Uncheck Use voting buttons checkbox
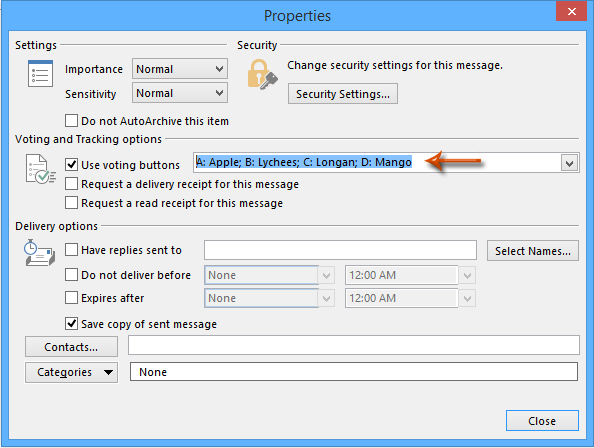Screen dimensions: 594x448 tap(71, 165)
